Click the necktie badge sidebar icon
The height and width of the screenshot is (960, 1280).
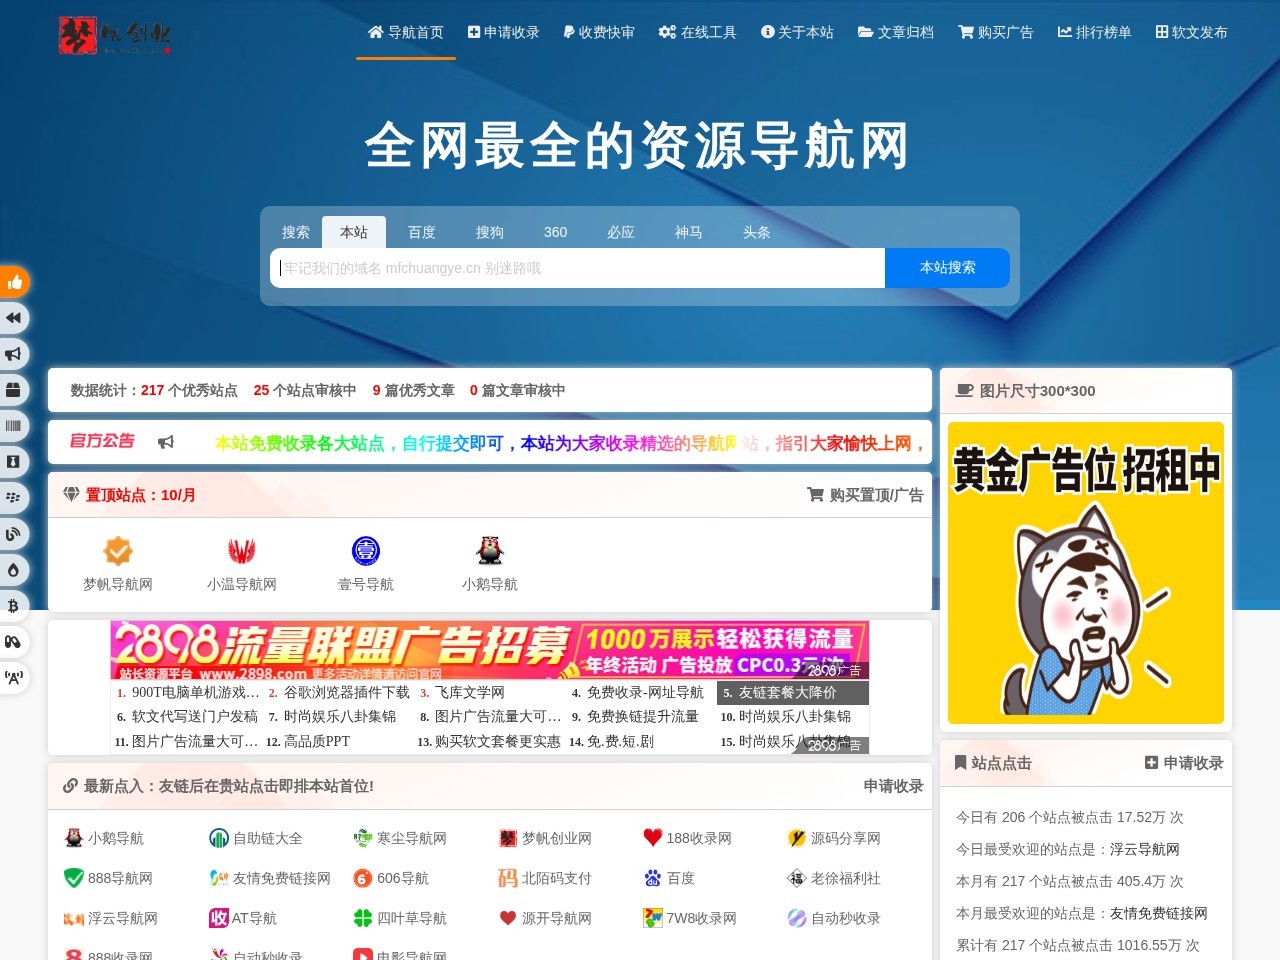tap(14, 462)
